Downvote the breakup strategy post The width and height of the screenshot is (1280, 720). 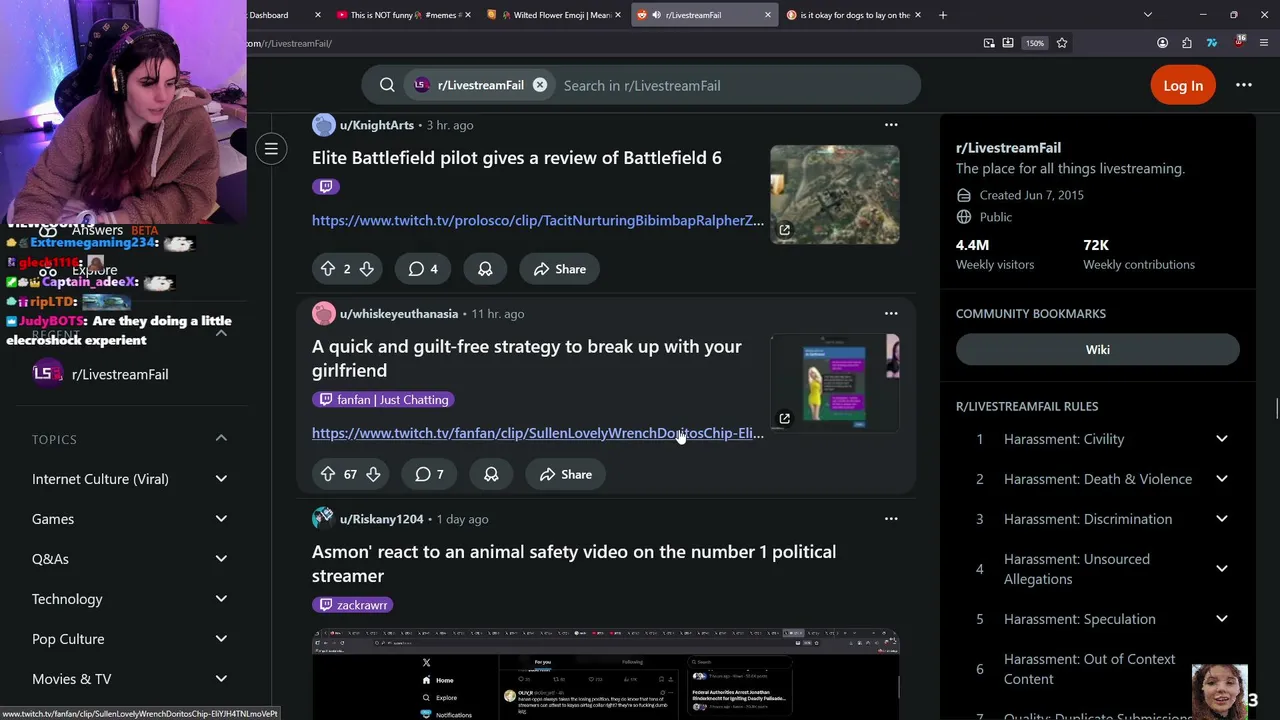click(373, 474)
